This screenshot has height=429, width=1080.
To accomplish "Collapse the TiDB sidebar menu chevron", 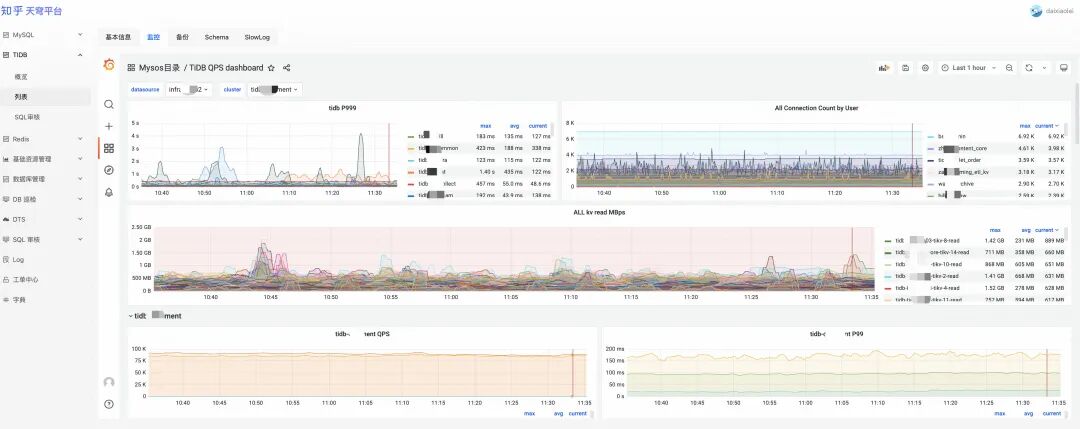I will pyautogui.click(x=80, y=54).
